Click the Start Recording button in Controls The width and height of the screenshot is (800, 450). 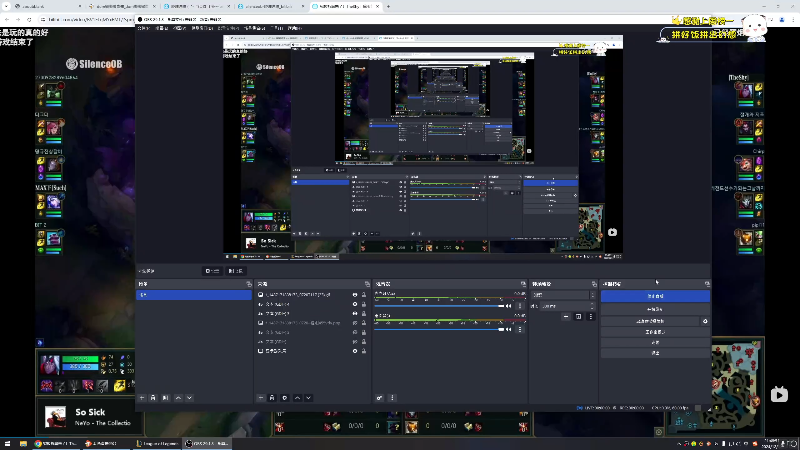click(655, 309)
